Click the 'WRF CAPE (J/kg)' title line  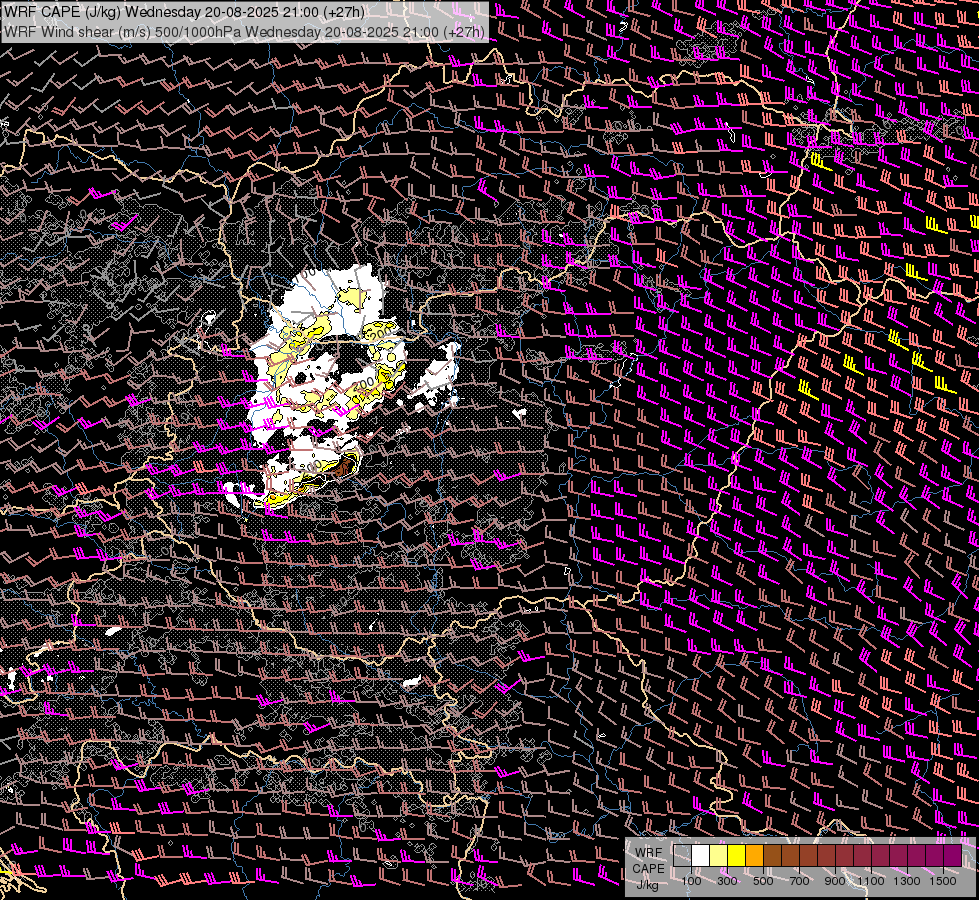(185, 12)
